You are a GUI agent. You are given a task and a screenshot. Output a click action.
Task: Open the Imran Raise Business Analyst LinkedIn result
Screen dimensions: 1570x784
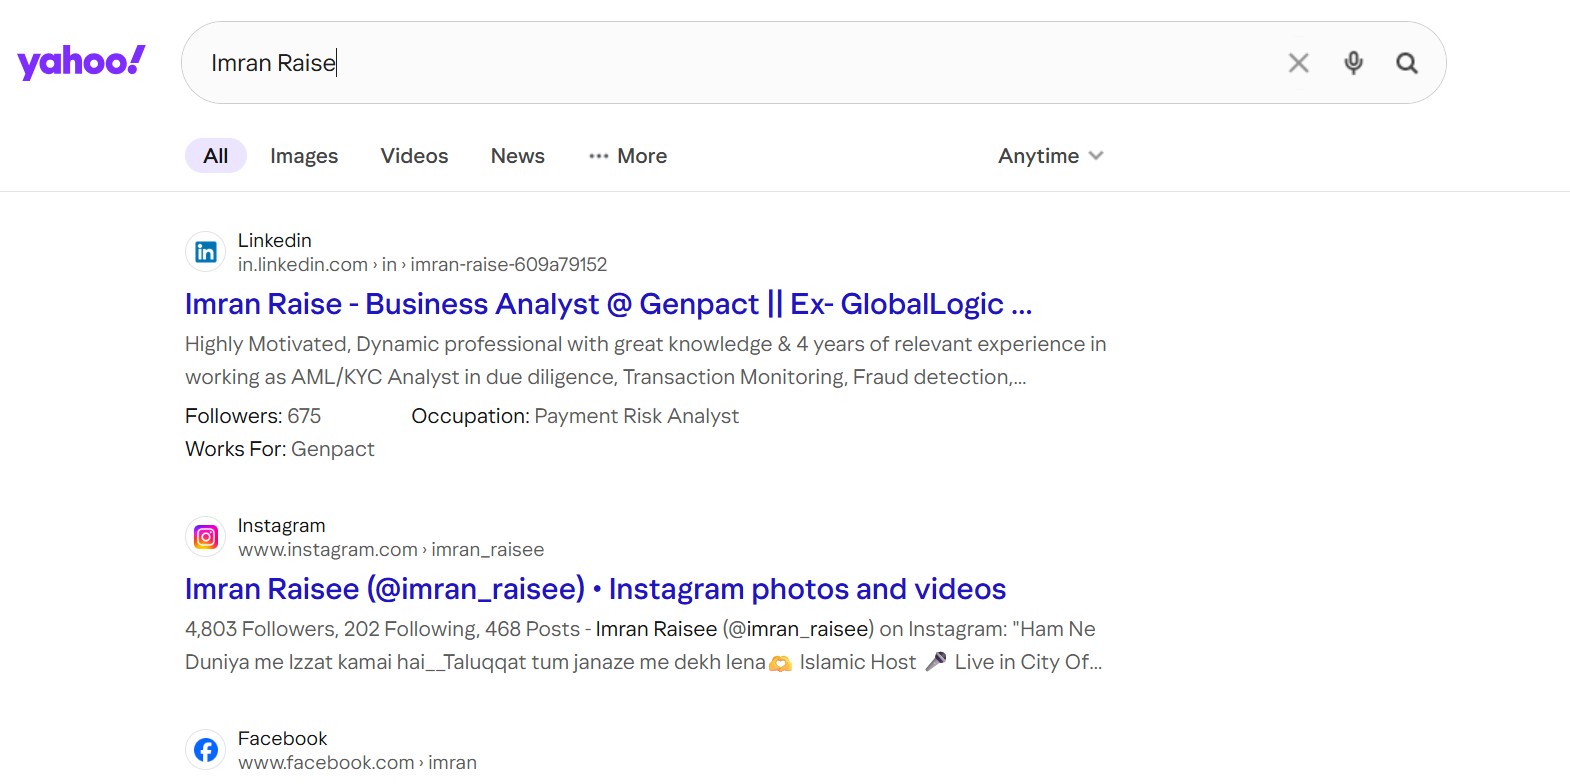(x=608, y=304)
